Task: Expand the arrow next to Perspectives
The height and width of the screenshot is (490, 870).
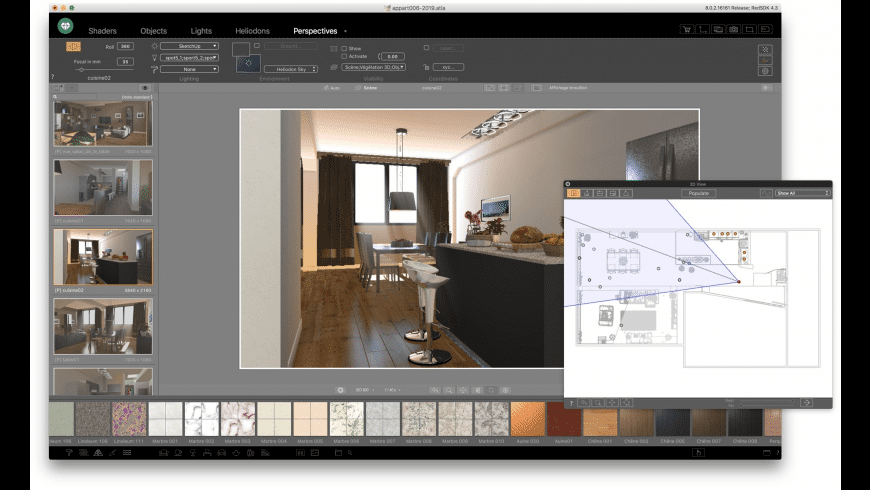Action: click(x=345, y=32)
